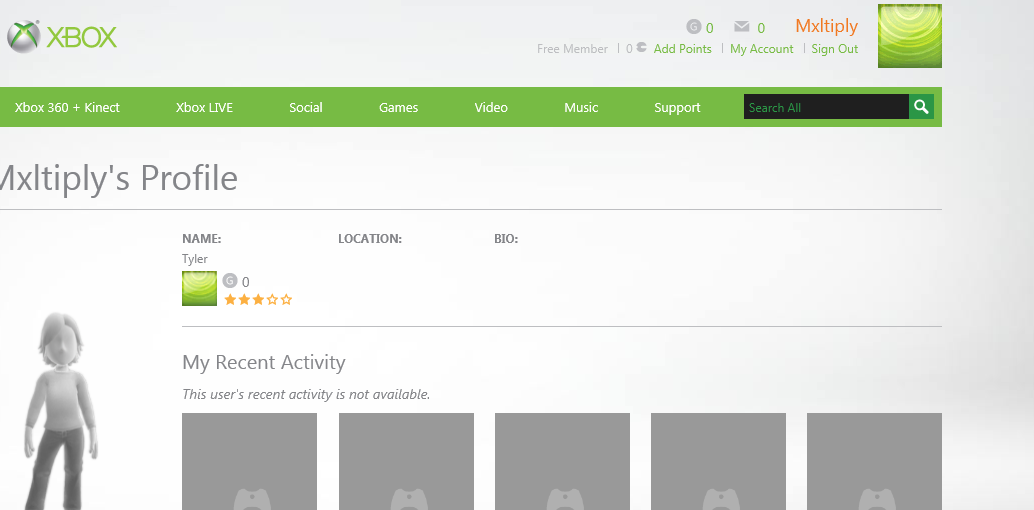Click the Xbox sphere logo
1034x510 pixels.
[24, 36]
